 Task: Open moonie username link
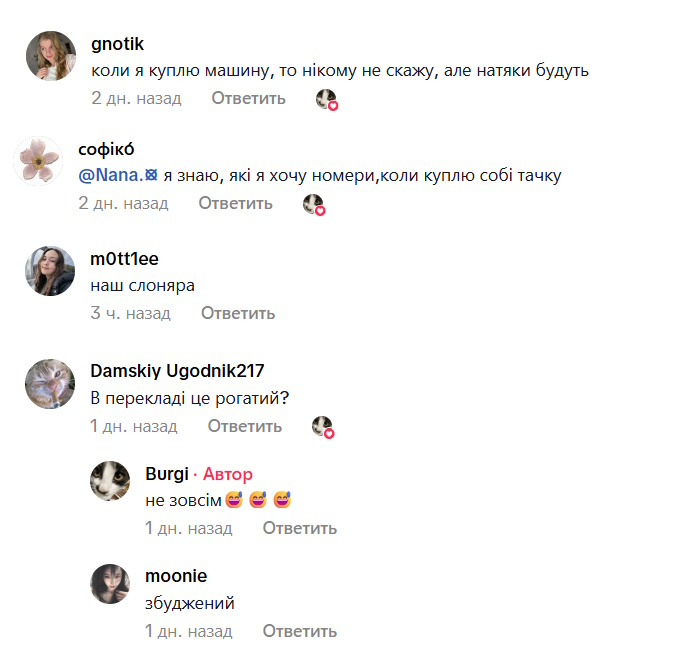click(176, 575)
